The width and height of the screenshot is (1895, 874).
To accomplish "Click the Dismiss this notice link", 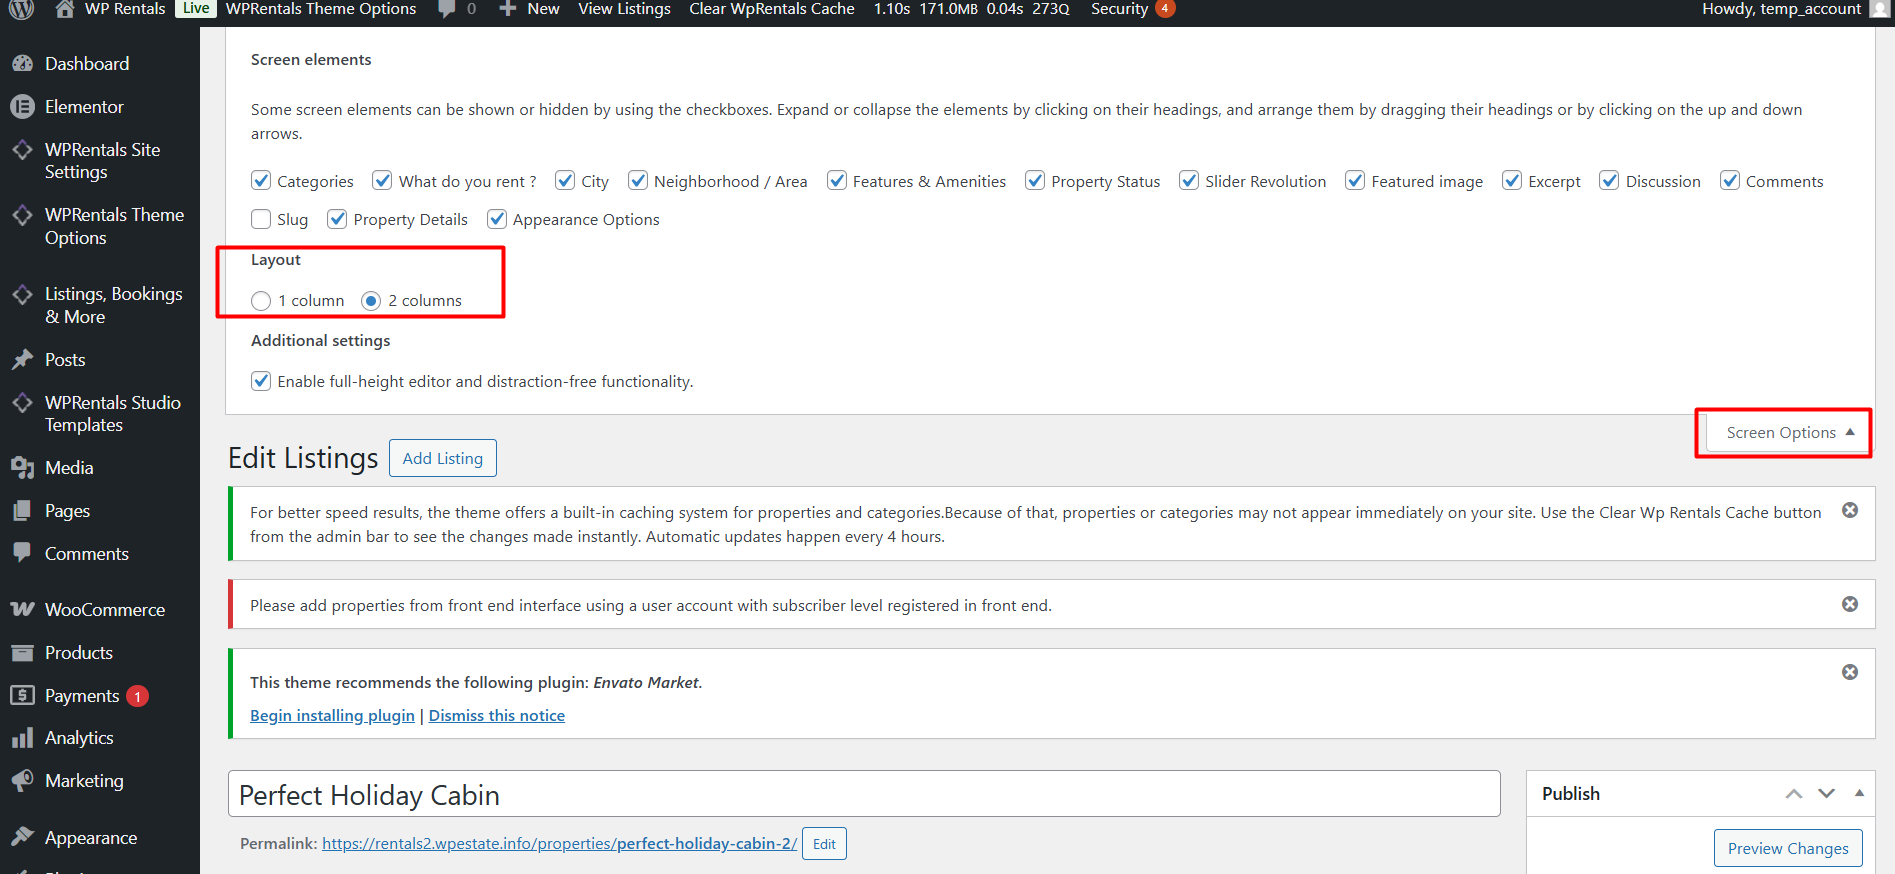I will coord(497,716).
